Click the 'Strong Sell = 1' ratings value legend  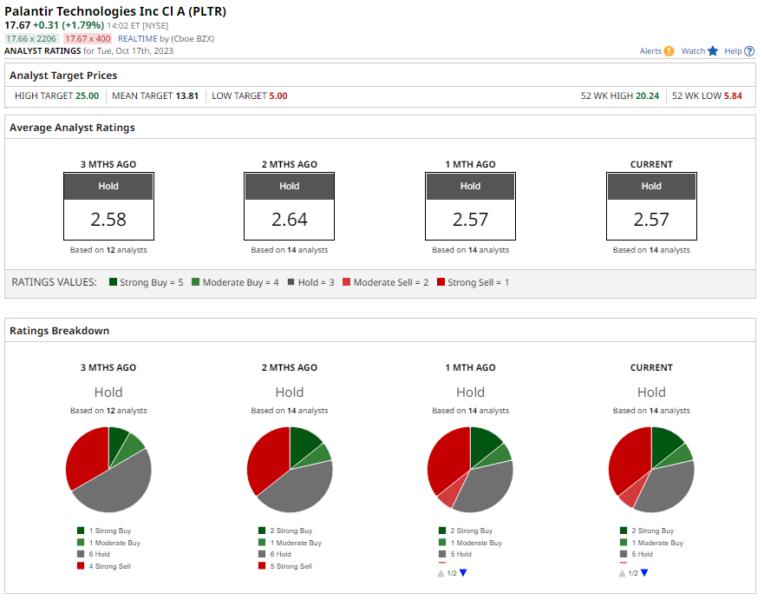[x=473, y=282]
